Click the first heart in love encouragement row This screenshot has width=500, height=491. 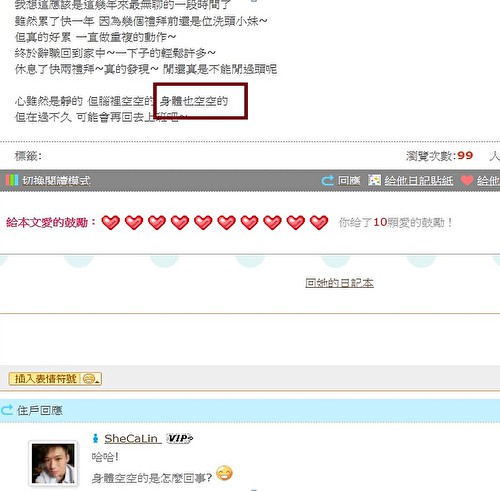pyautogui.click(x=111, y=222)
